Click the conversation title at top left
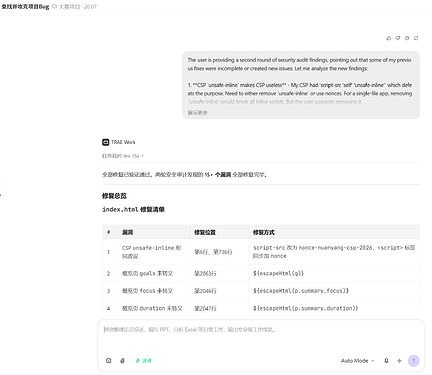432x375 pixels. [25, 7]
